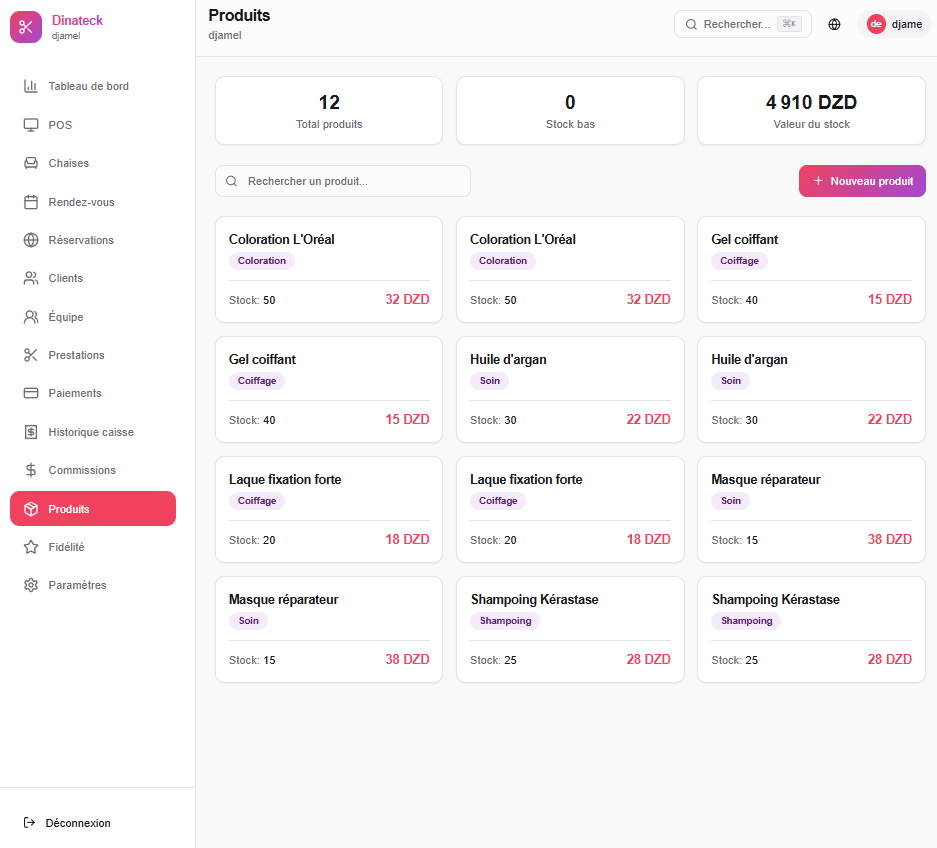The width and height of the screenshot is (937, 848).
Task: Click the Produits box icon
Action: 30,509
